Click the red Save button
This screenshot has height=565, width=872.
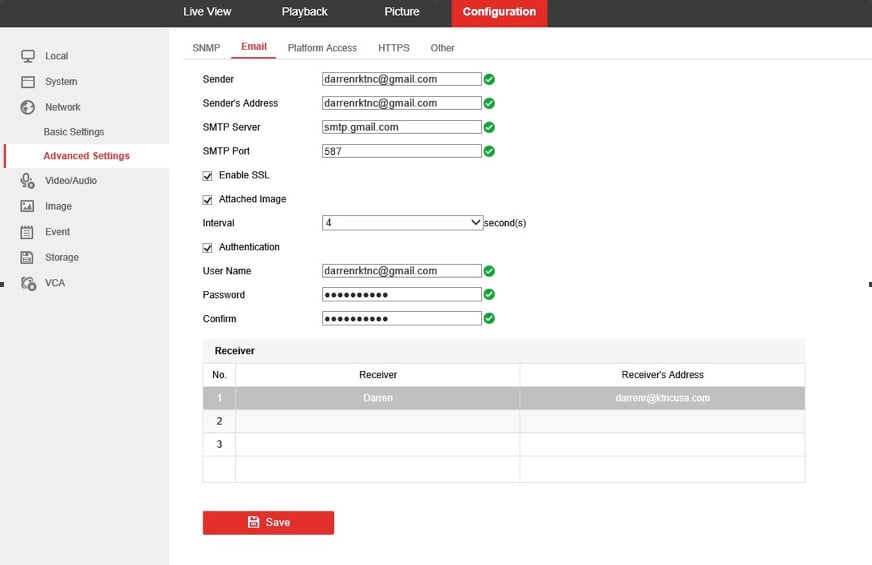pos(268,522)
